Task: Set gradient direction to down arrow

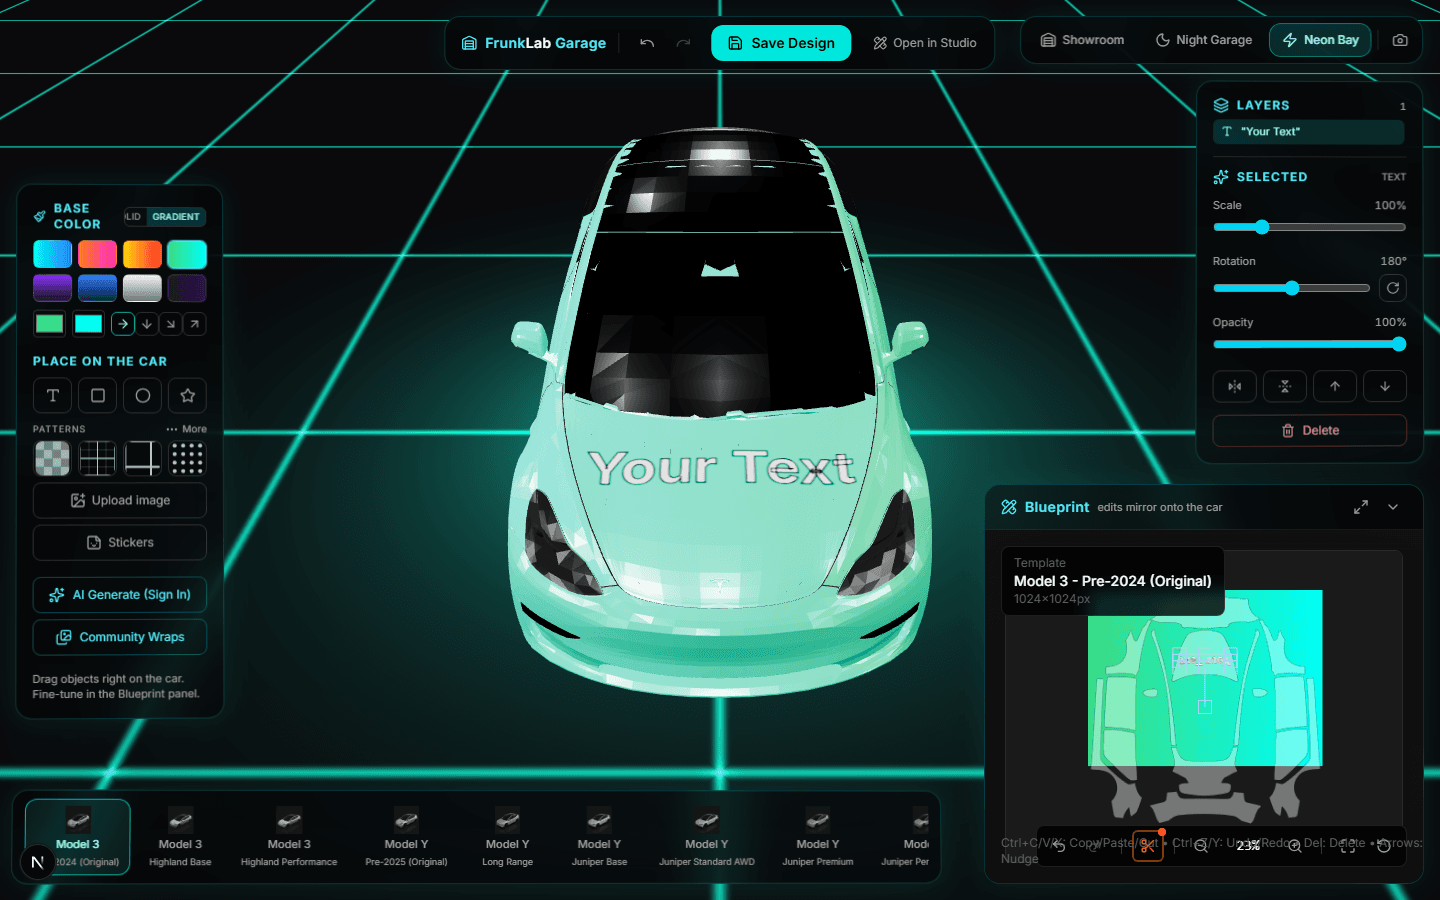Action: (x=147, y=324)
